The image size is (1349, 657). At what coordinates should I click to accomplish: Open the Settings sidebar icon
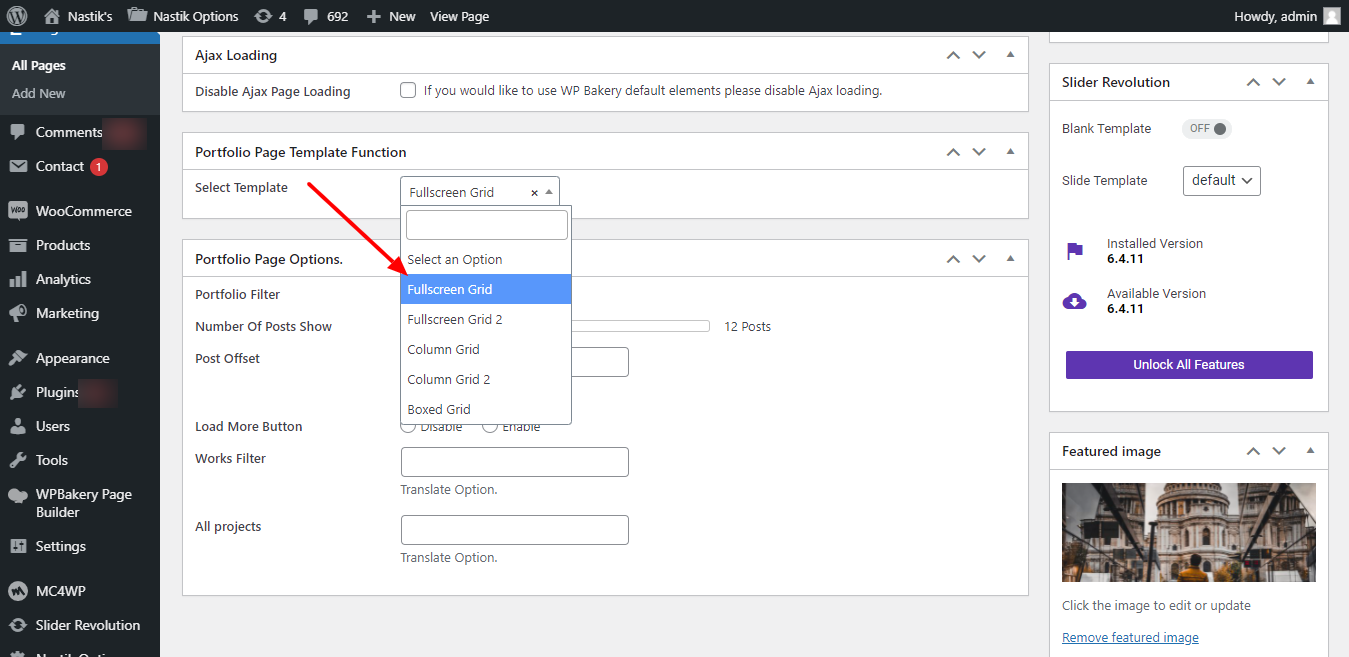pos(17,546)
